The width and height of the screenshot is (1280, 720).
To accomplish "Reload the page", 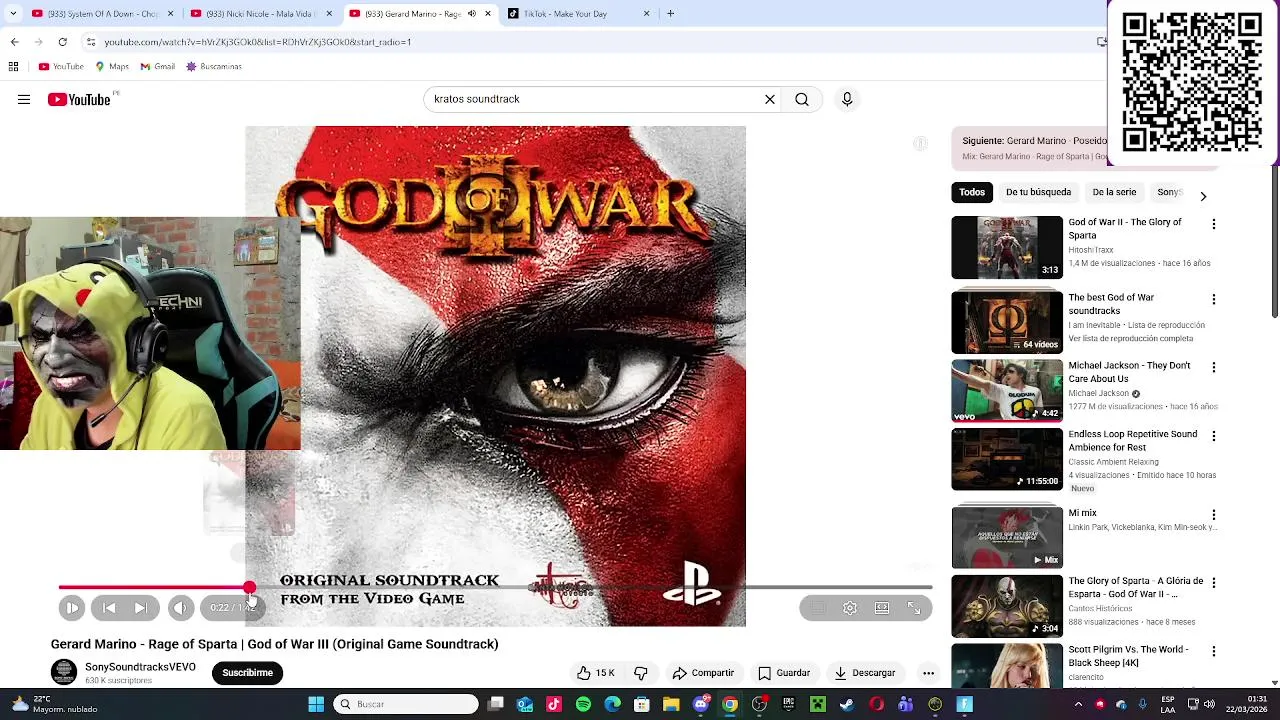I will [62, 42].
